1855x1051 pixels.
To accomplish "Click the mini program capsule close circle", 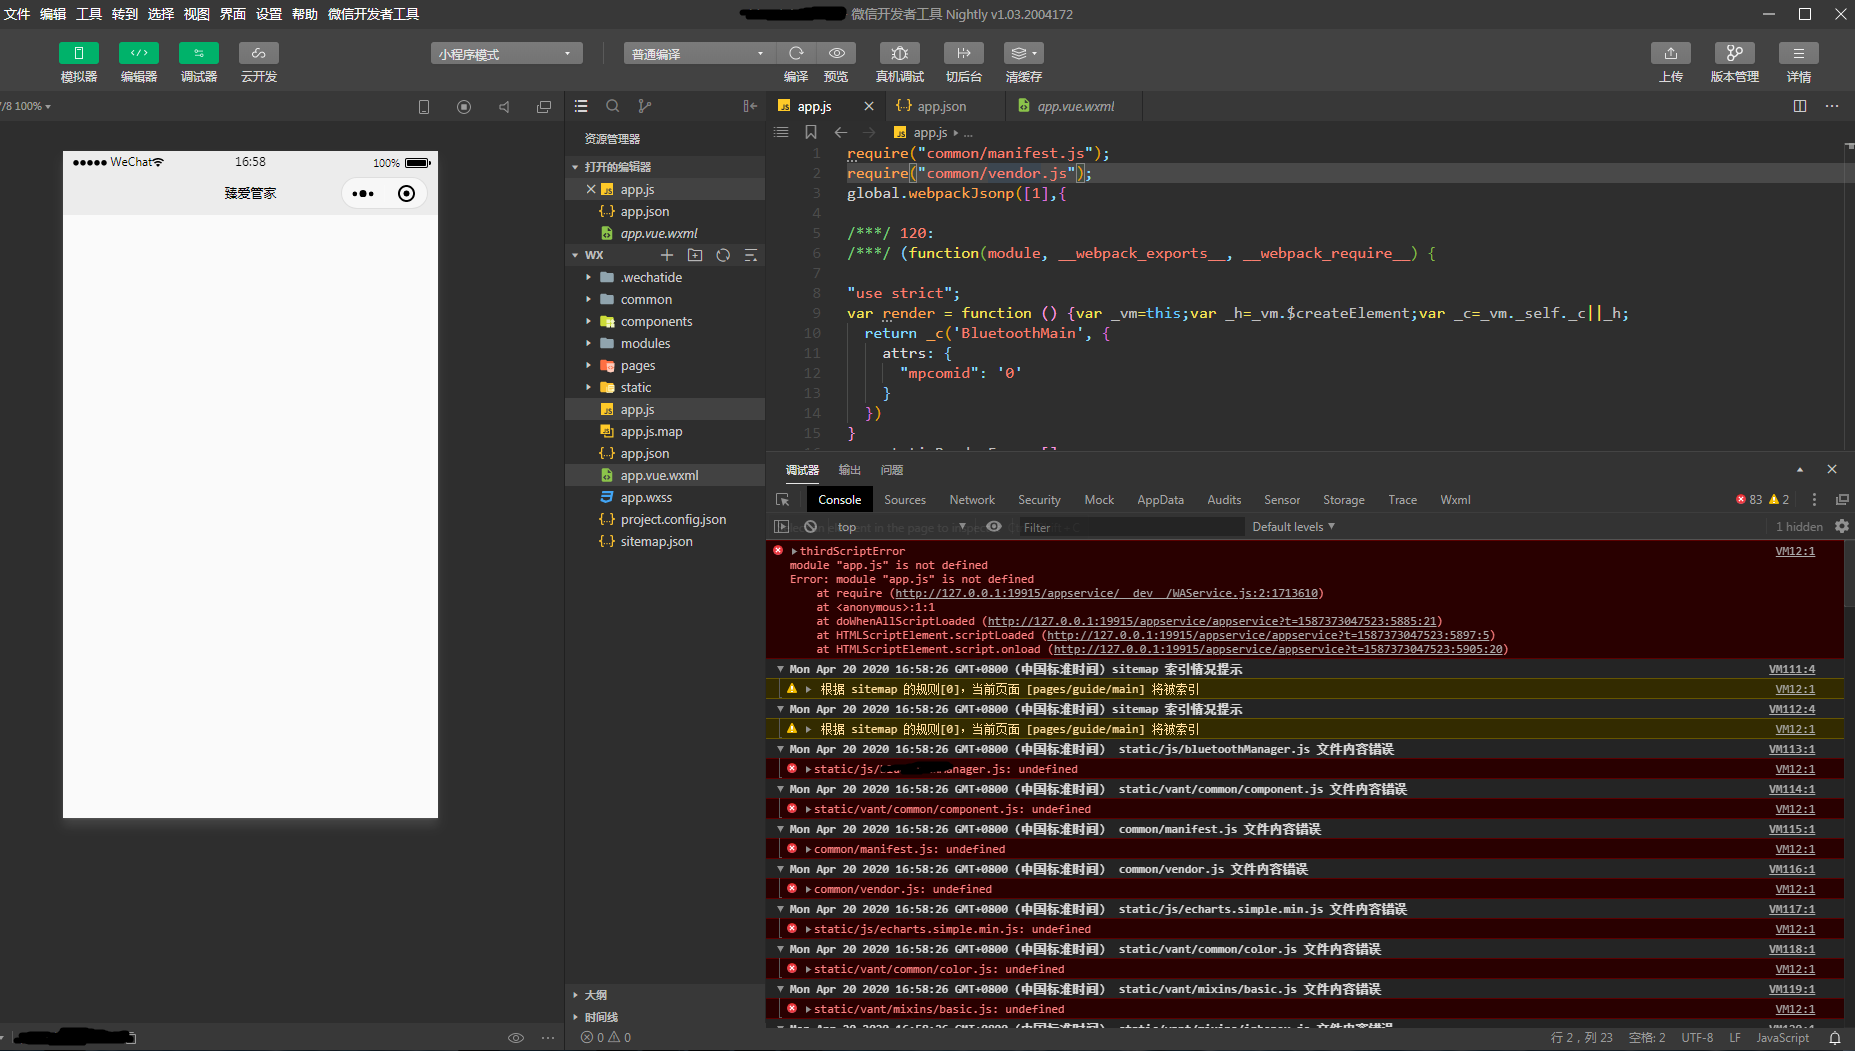I will coord(406,194).
